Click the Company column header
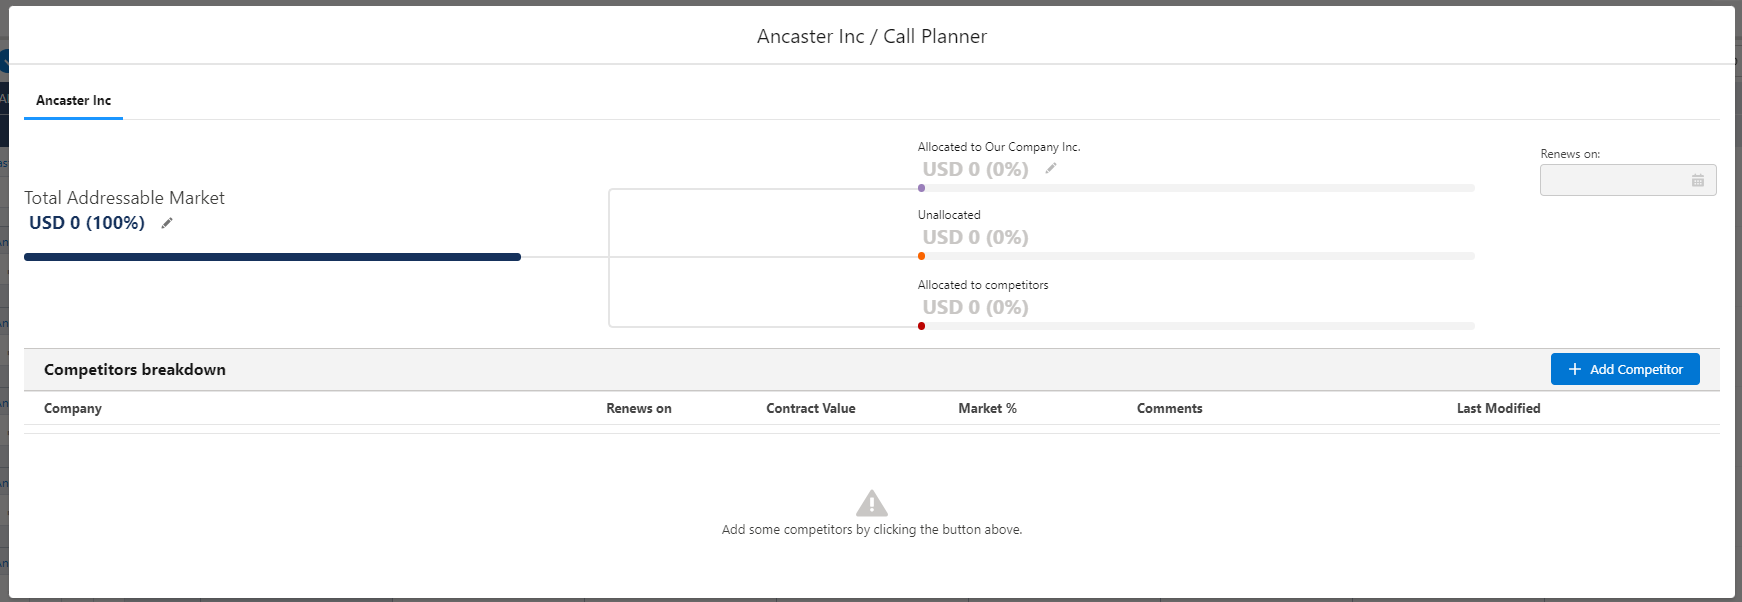The height and width of the screenshot is (602, 1742). coord(73,408)
